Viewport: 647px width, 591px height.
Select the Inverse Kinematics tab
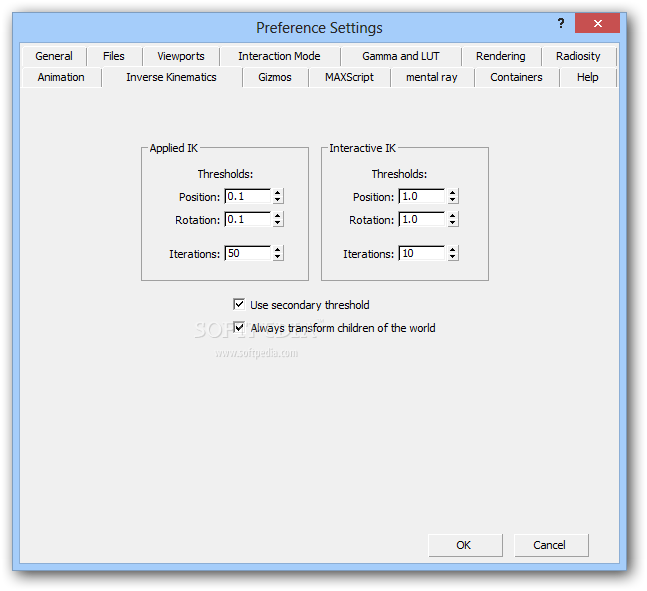click(x=172, y=77)
